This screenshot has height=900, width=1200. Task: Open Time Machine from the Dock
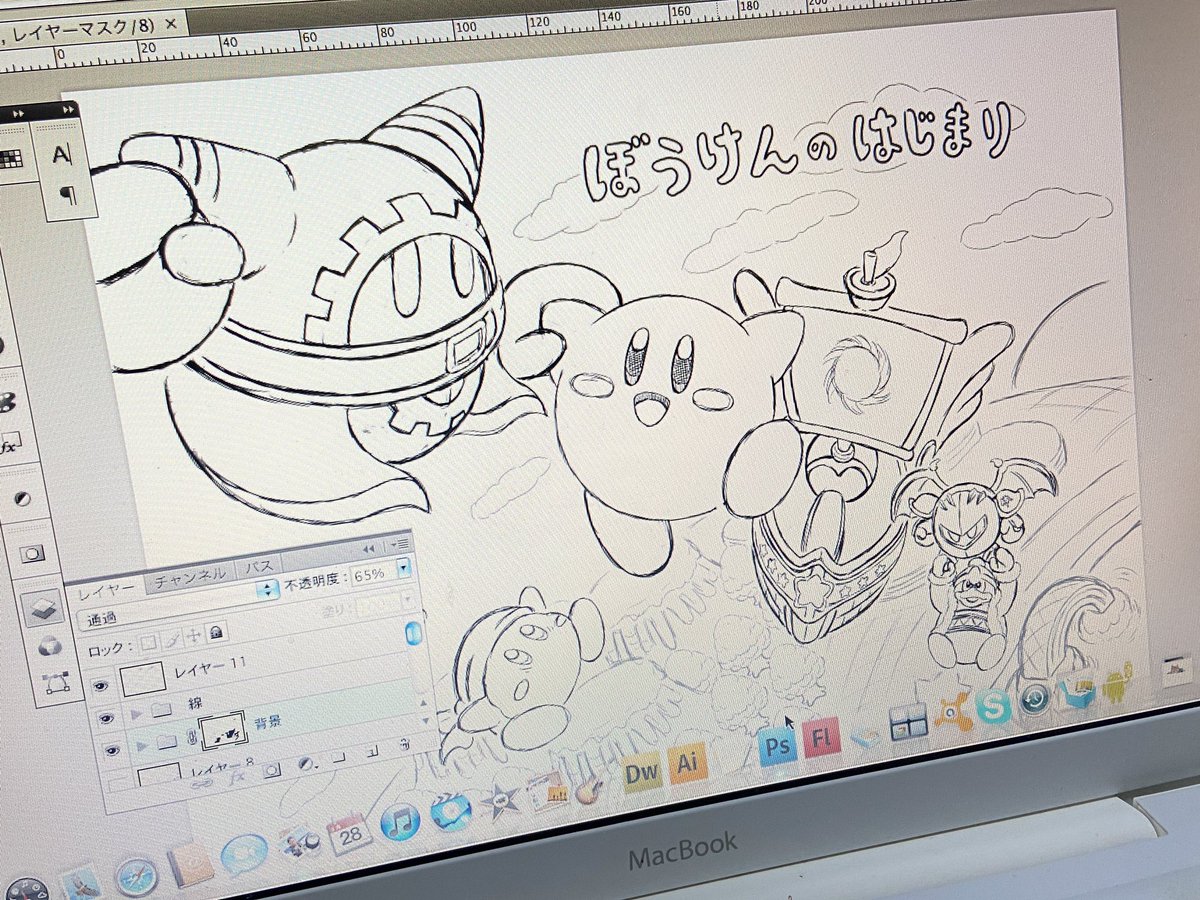point(1034,699)
